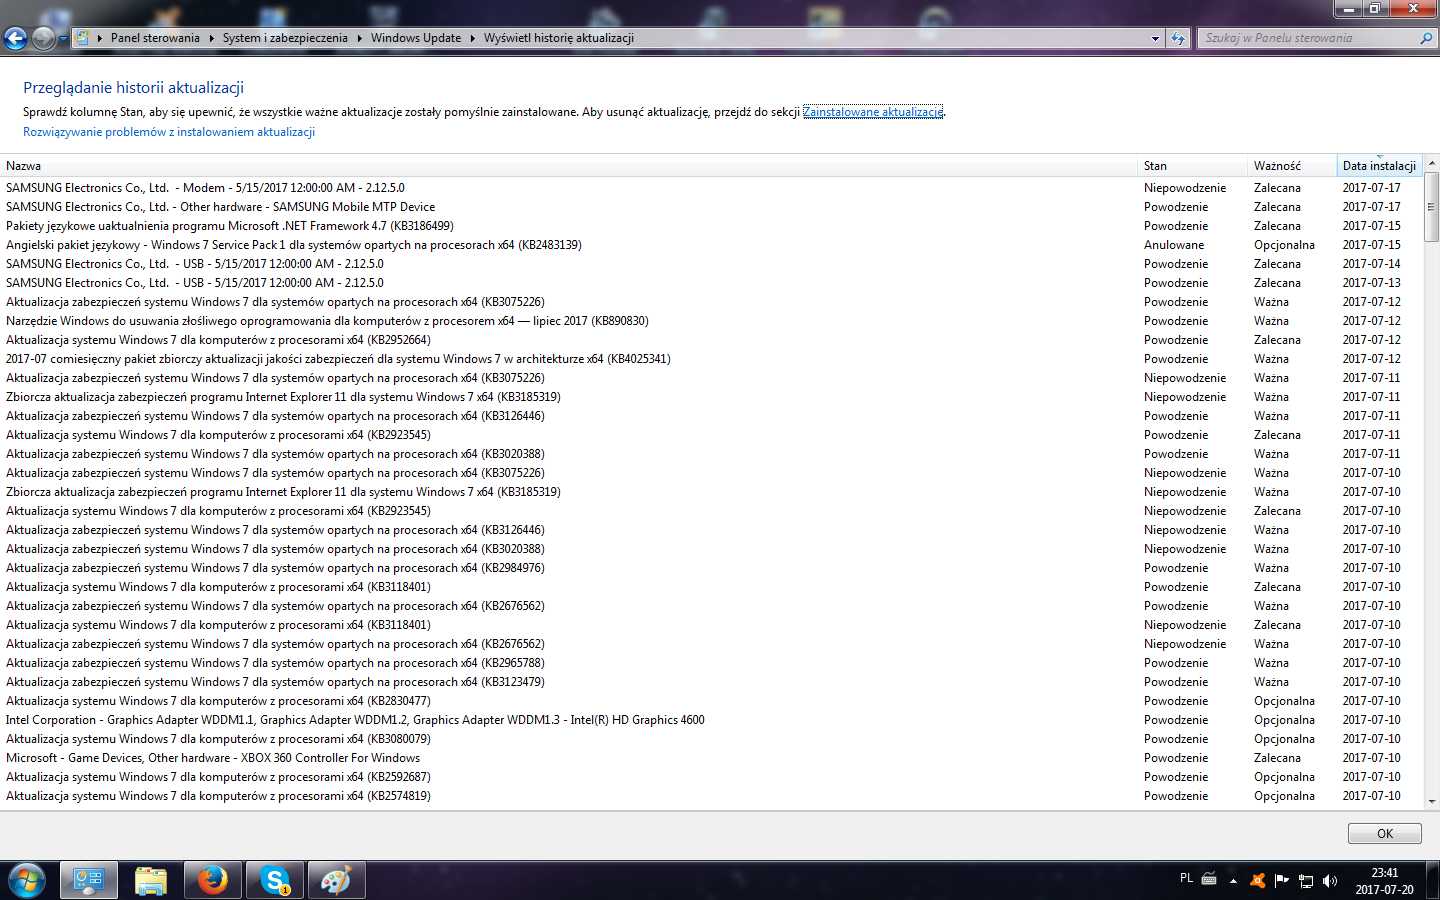Viewport: 1440px width, 900px height.
Task: Select the security update KB3123479 row
Action: pyautogui.click(x=711, y=682)
